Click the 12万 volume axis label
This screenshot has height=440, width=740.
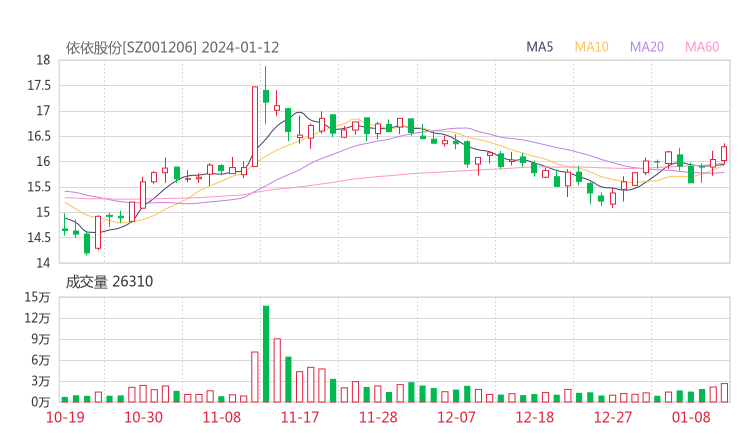click(37, 318)
